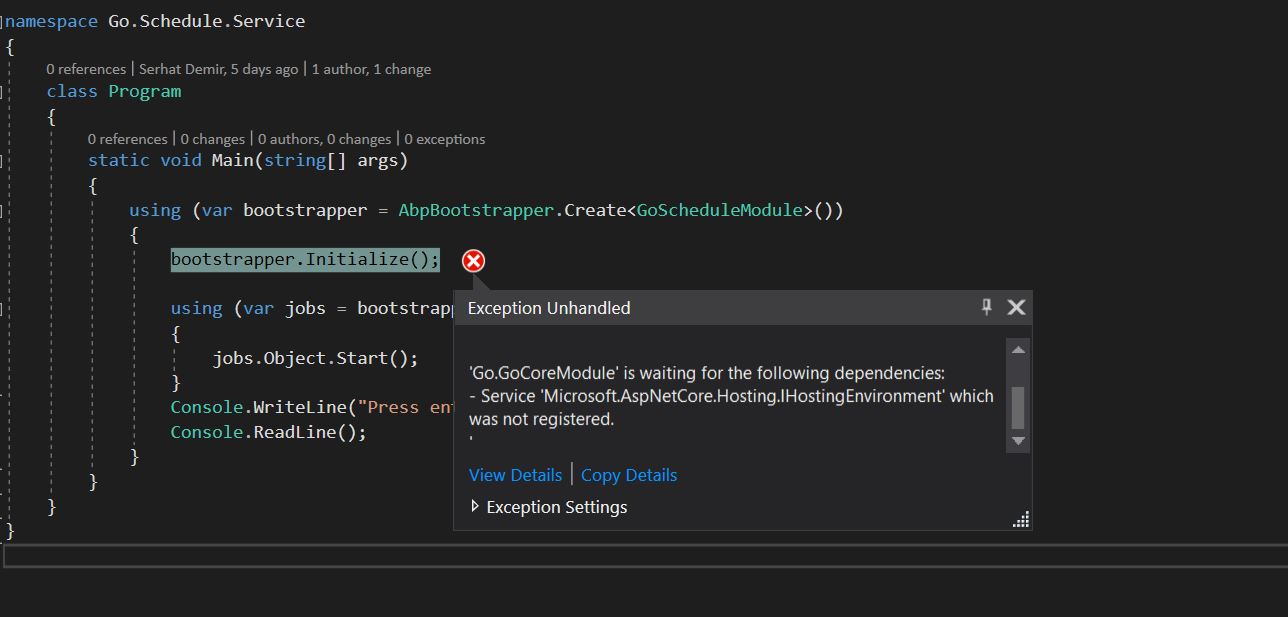
Task: Click the red exception error icon
Action: click(x=473, y=261)
